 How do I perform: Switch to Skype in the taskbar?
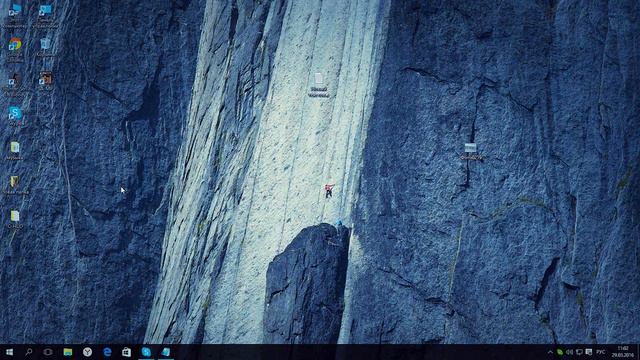pyautogui.click(x=146, y=352)
